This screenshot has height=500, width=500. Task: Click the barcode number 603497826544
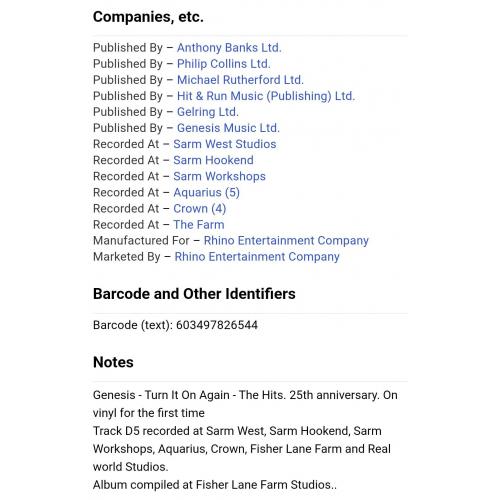[217, 325]
